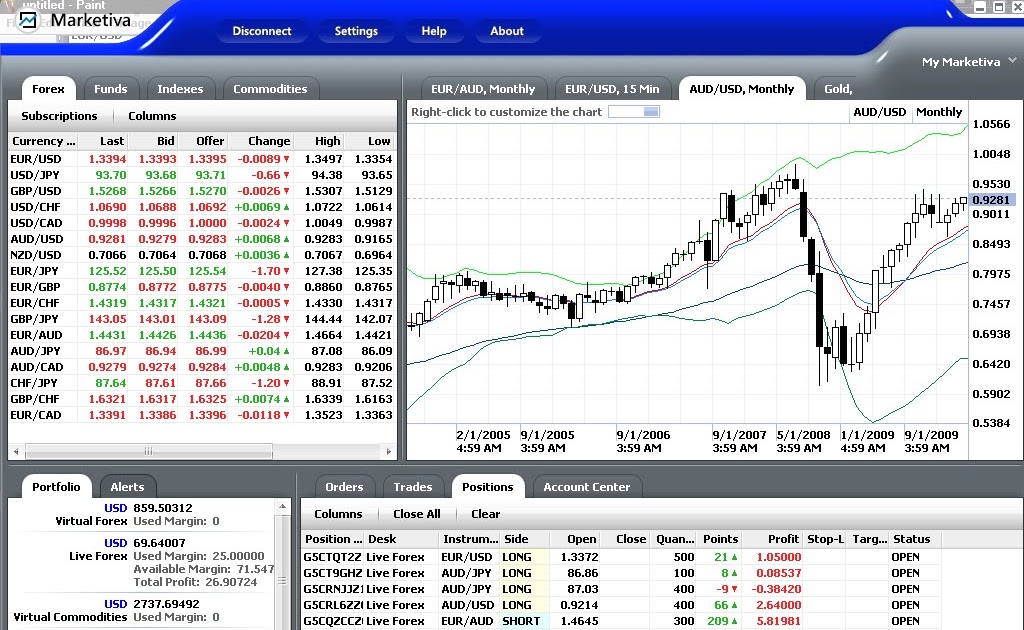
Task: Click the Instrument column header in Positions
Action: 470,539
